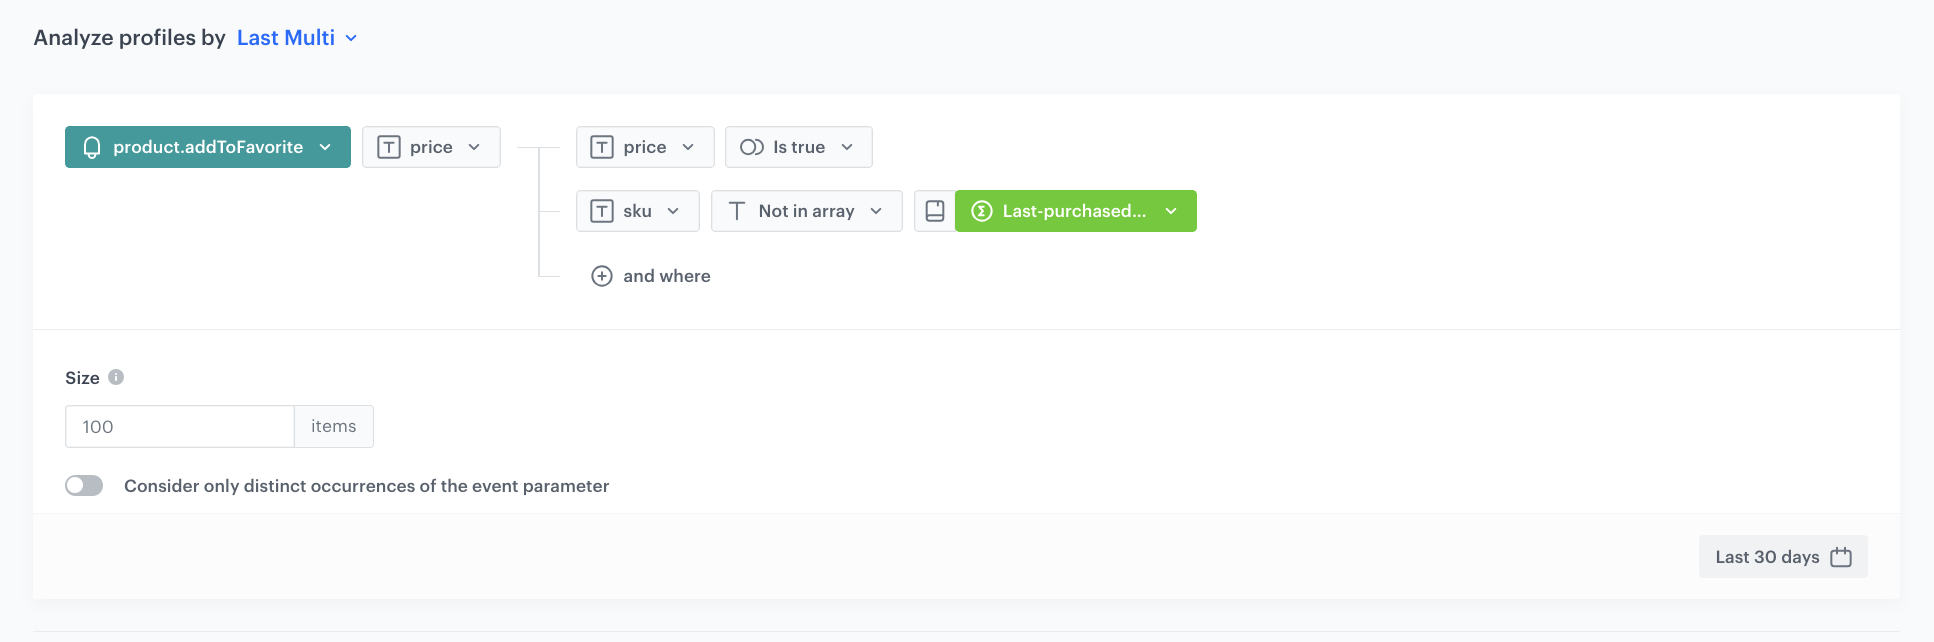Click the bell icon on product.addToFavorite

92,147
